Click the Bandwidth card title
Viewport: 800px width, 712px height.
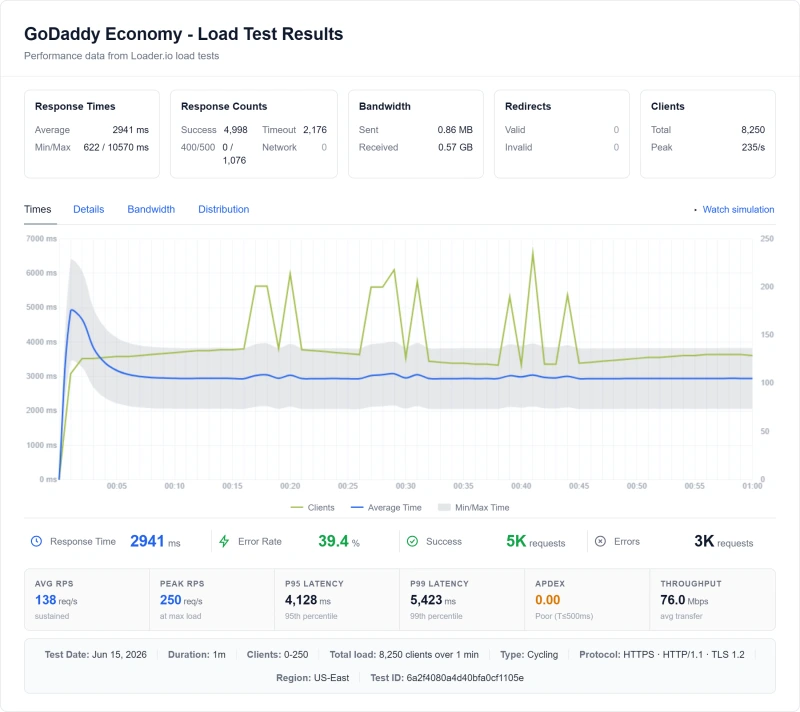coord(385,106)
